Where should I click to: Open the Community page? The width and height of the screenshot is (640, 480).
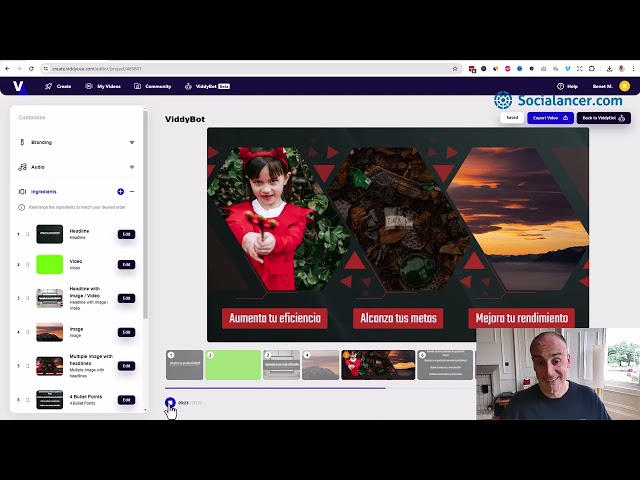(153, 86)
